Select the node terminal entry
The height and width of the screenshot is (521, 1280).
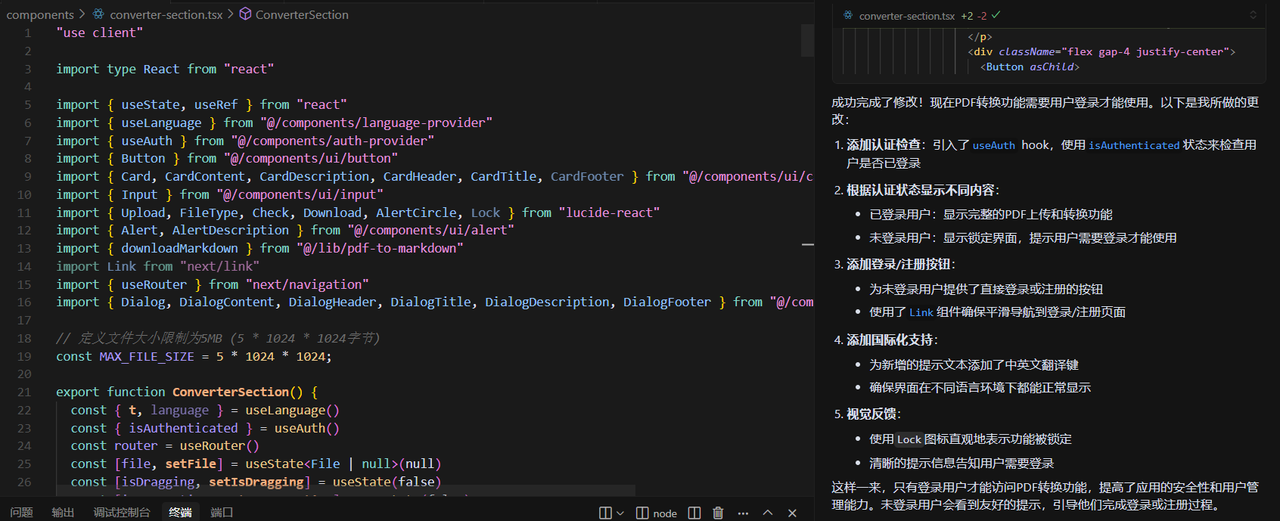[656, 513]
